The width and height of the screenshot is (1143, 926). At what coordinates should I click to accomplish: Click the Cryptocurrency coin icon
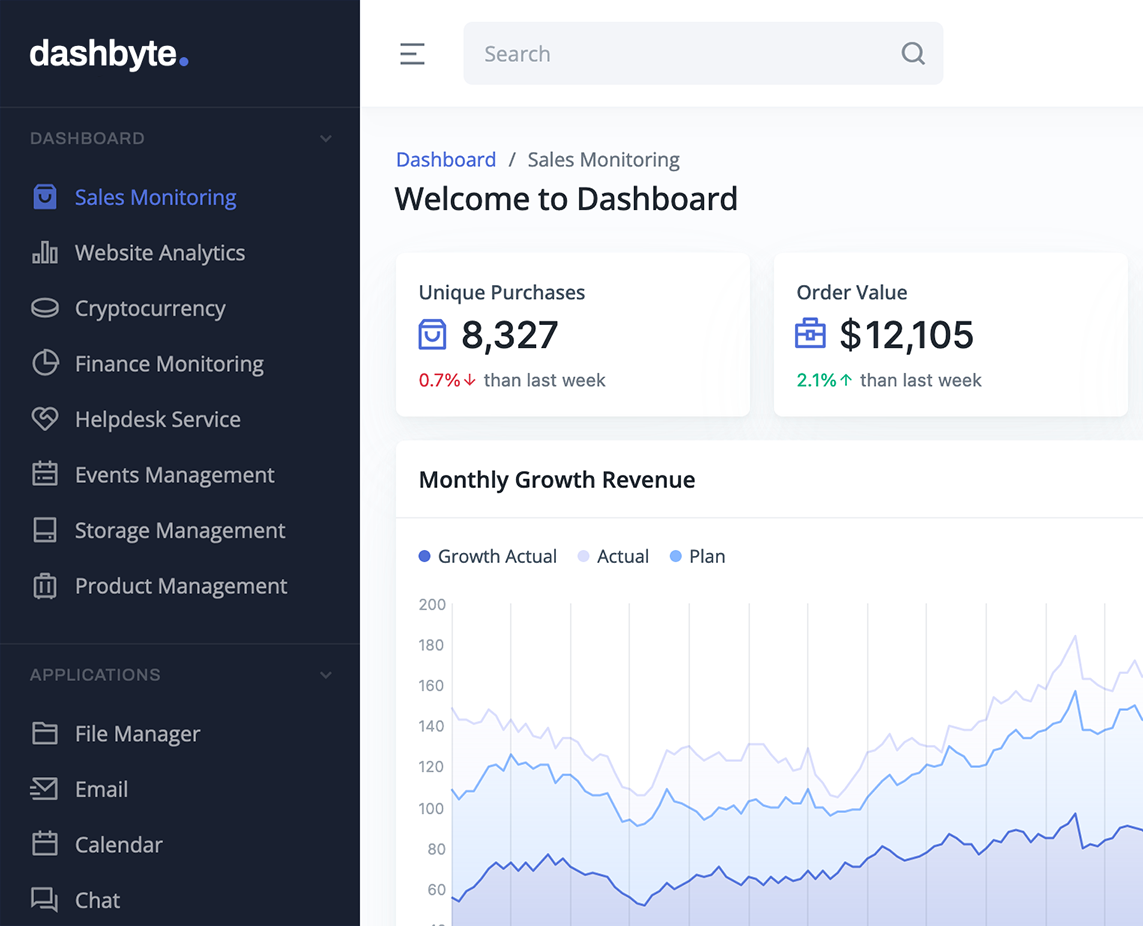click(x=45, y=308)
